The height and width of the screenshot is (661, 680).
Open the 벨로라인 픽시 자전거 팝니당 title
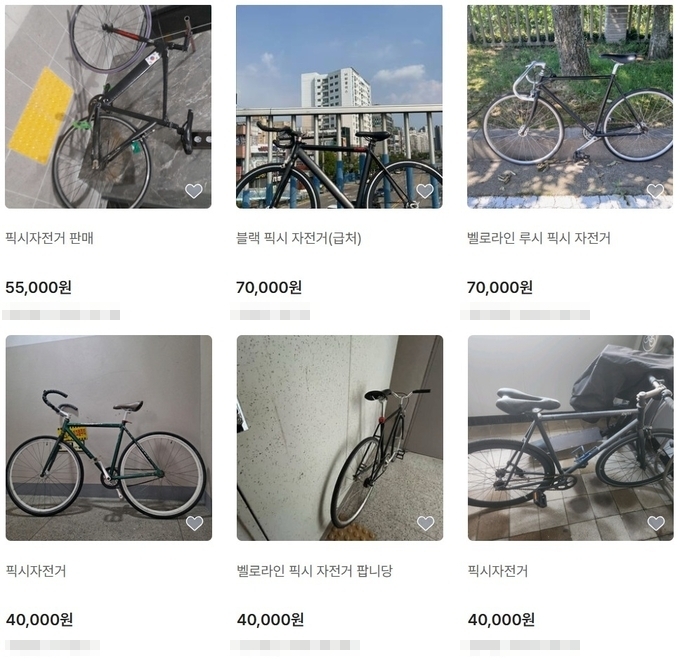315,570
